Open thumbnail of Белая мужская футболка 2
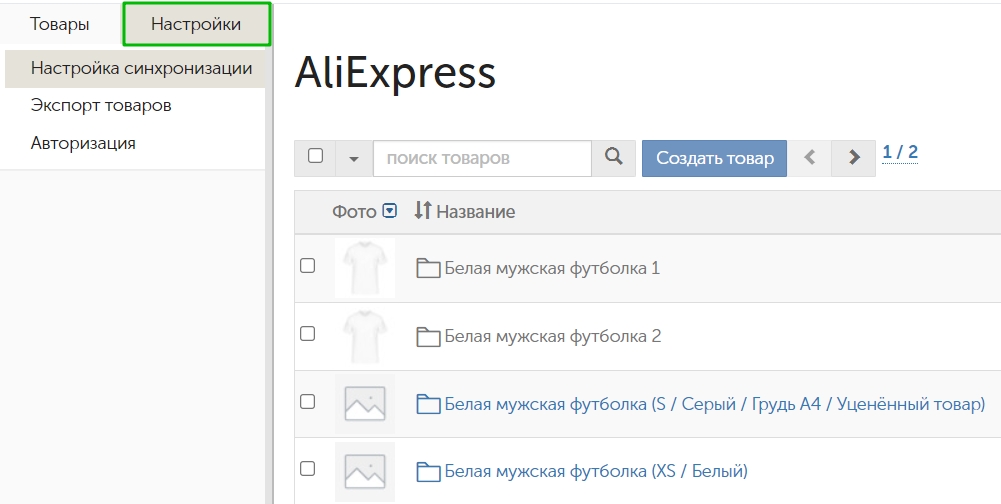This screenshot has height=504, width=1001. (365, 336)
